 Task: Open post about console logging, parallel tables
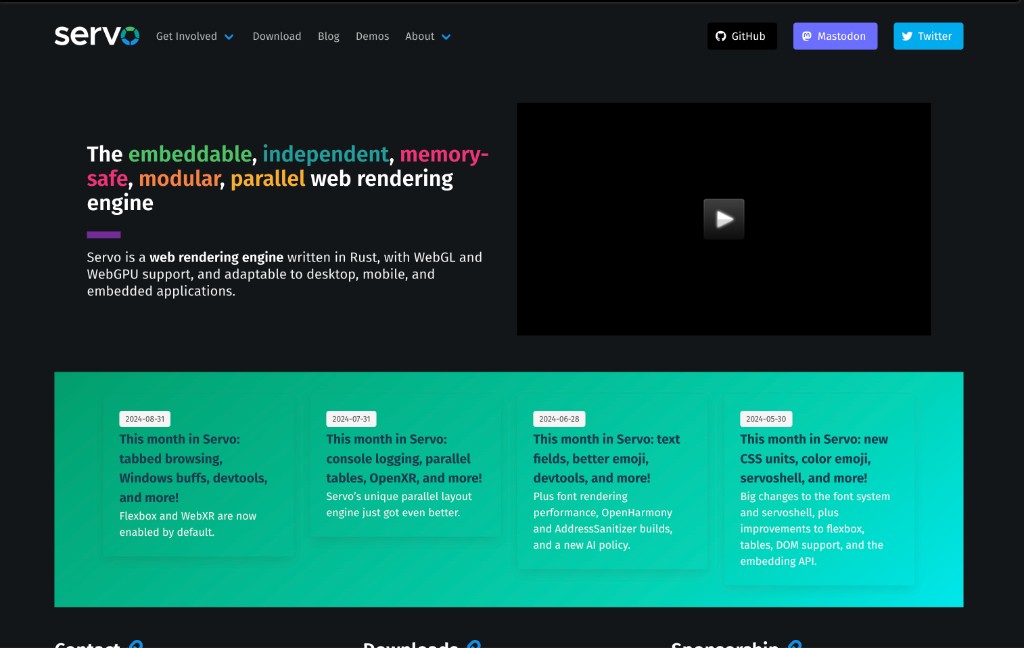404,458
